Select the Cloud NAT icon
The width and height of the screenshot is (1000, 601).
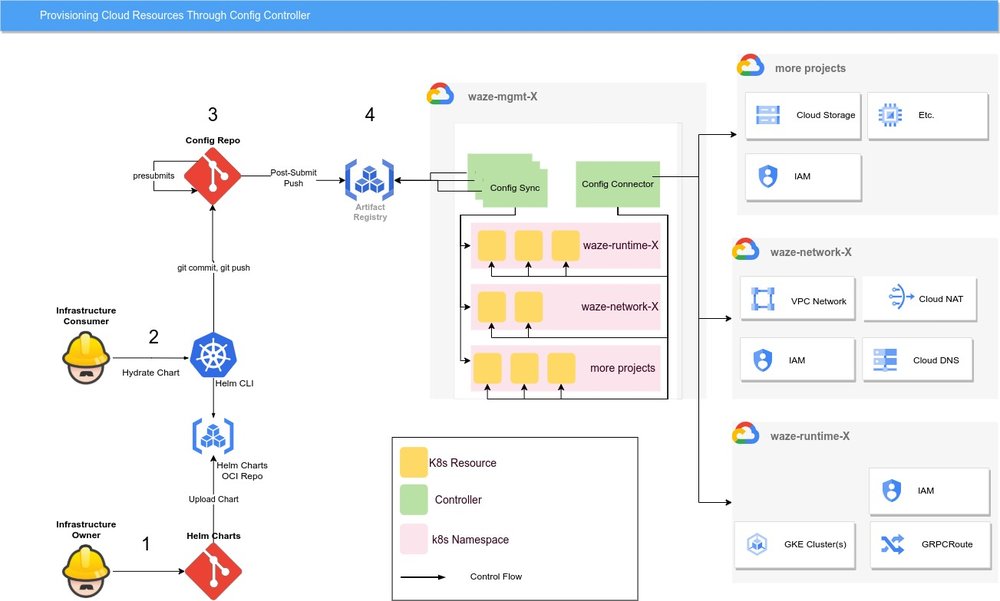895,297
